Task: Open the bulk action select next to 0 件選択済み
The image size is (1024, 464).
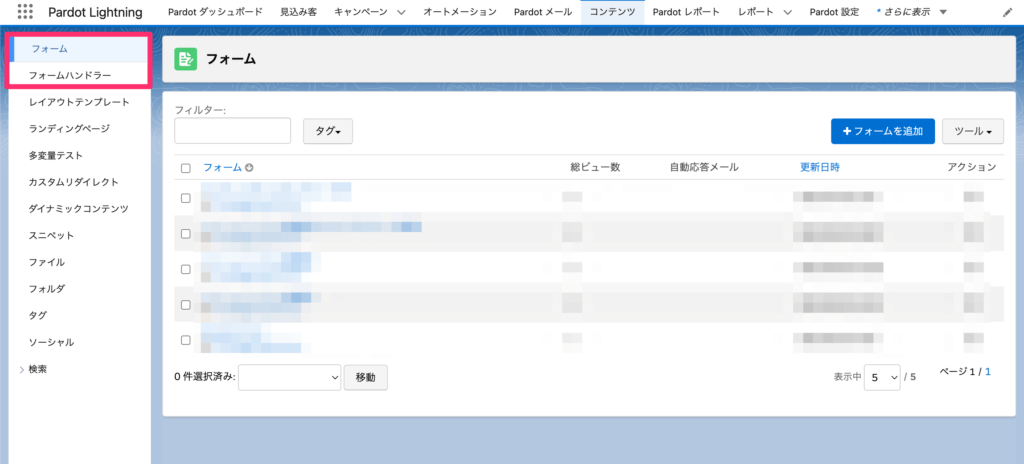Action: tap(289, 377)
